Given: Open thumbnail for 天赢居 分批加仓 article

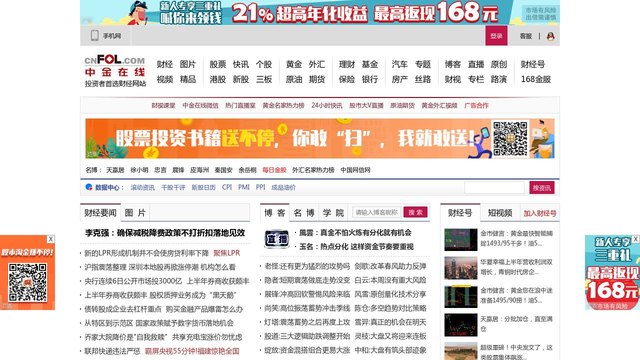Looking at the screenshot, I should click(x=461, y=325).
